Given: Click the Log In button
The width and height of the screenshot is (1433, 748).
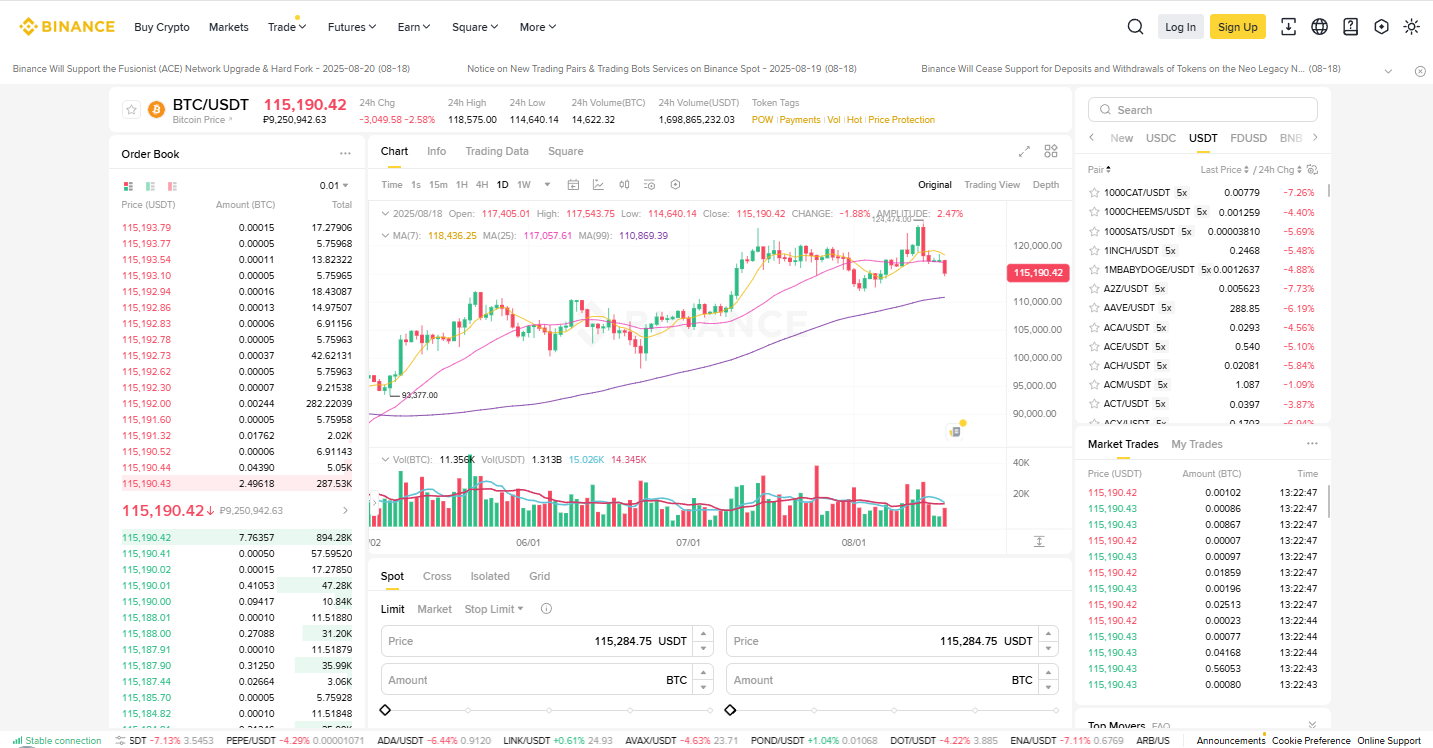Looking at the screenshot, I should [1180, 27].
